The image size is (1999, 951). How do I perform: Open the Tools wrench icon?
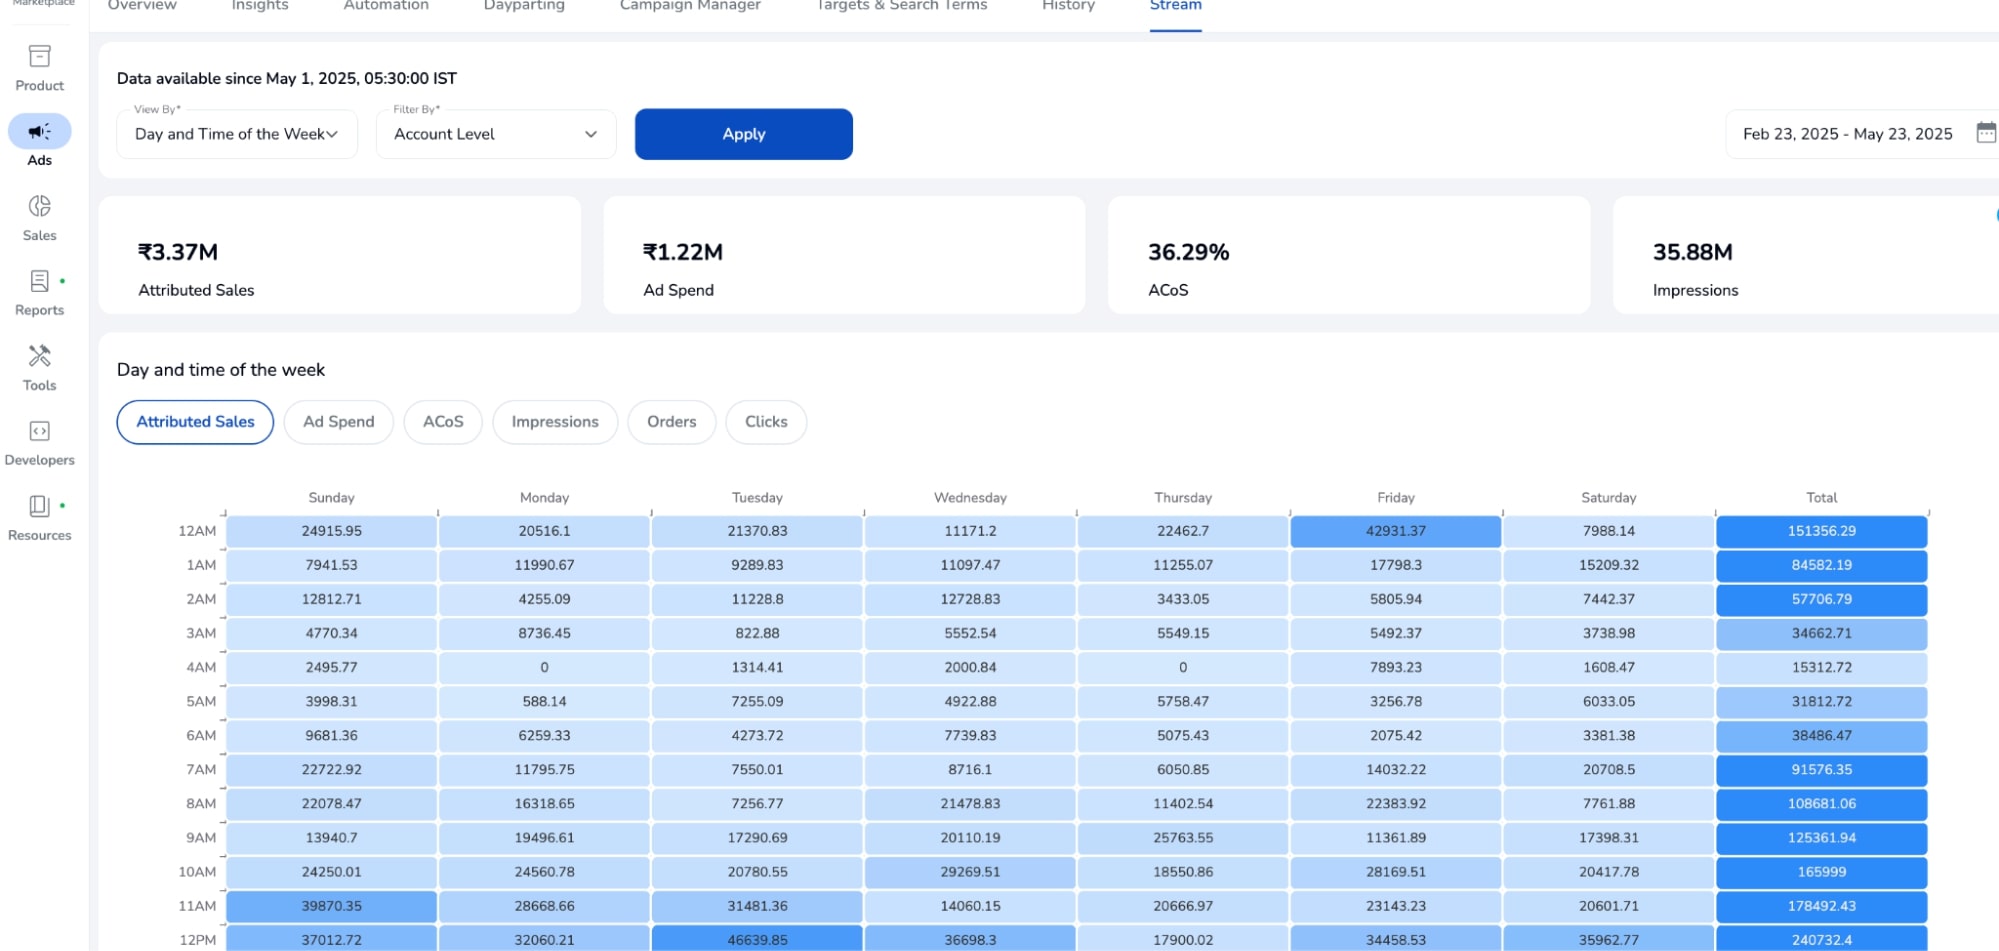click(39, 356)
